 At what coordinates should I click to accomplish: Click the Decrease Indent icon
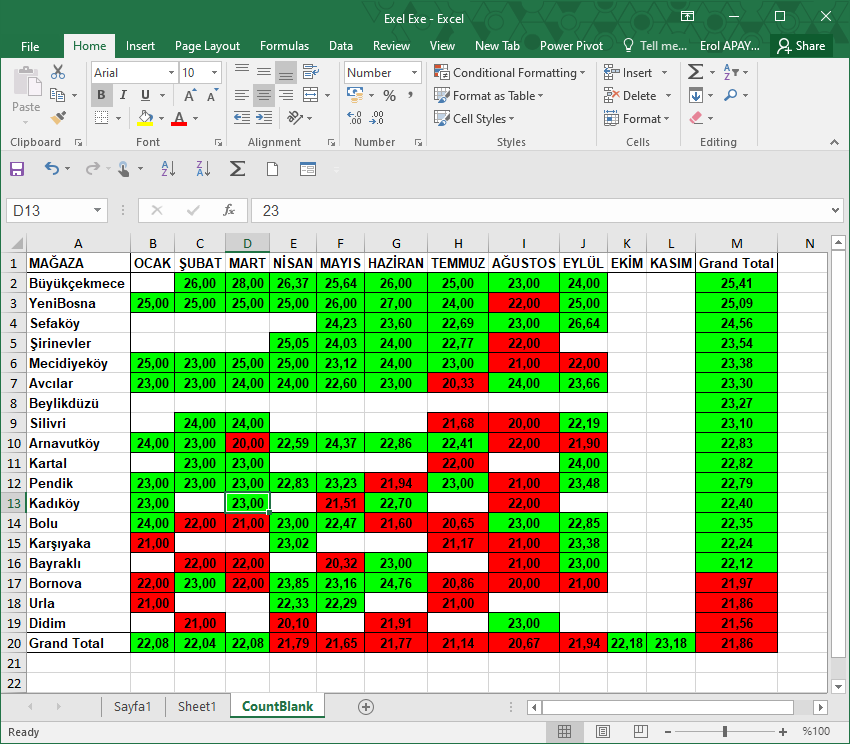(242, 118)
